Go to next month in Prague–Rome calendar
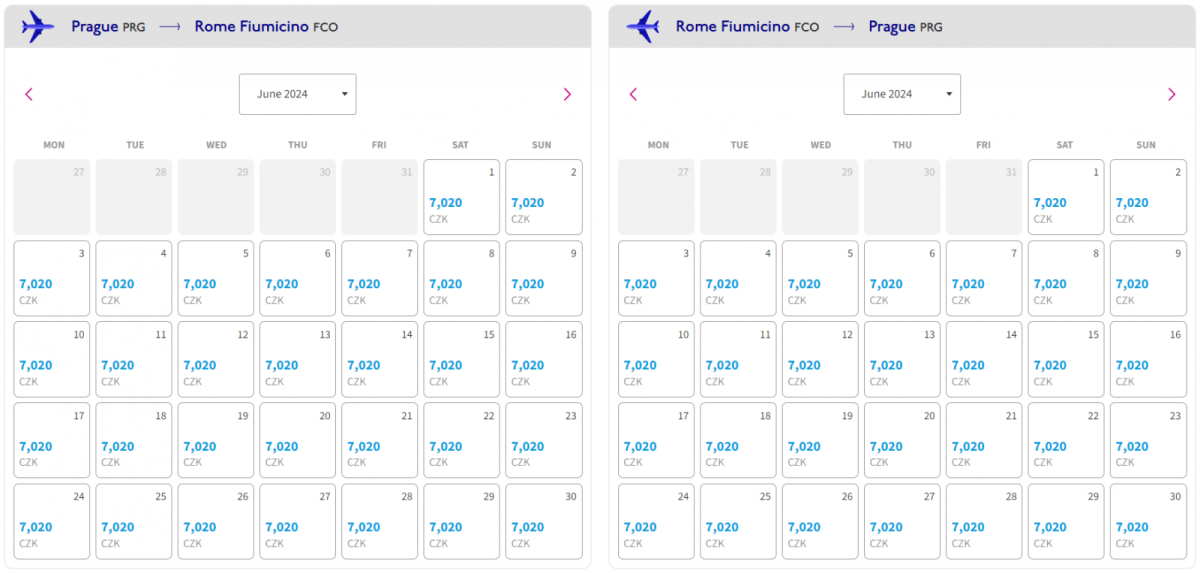1200x573 pixels. (x=567, y=94)
